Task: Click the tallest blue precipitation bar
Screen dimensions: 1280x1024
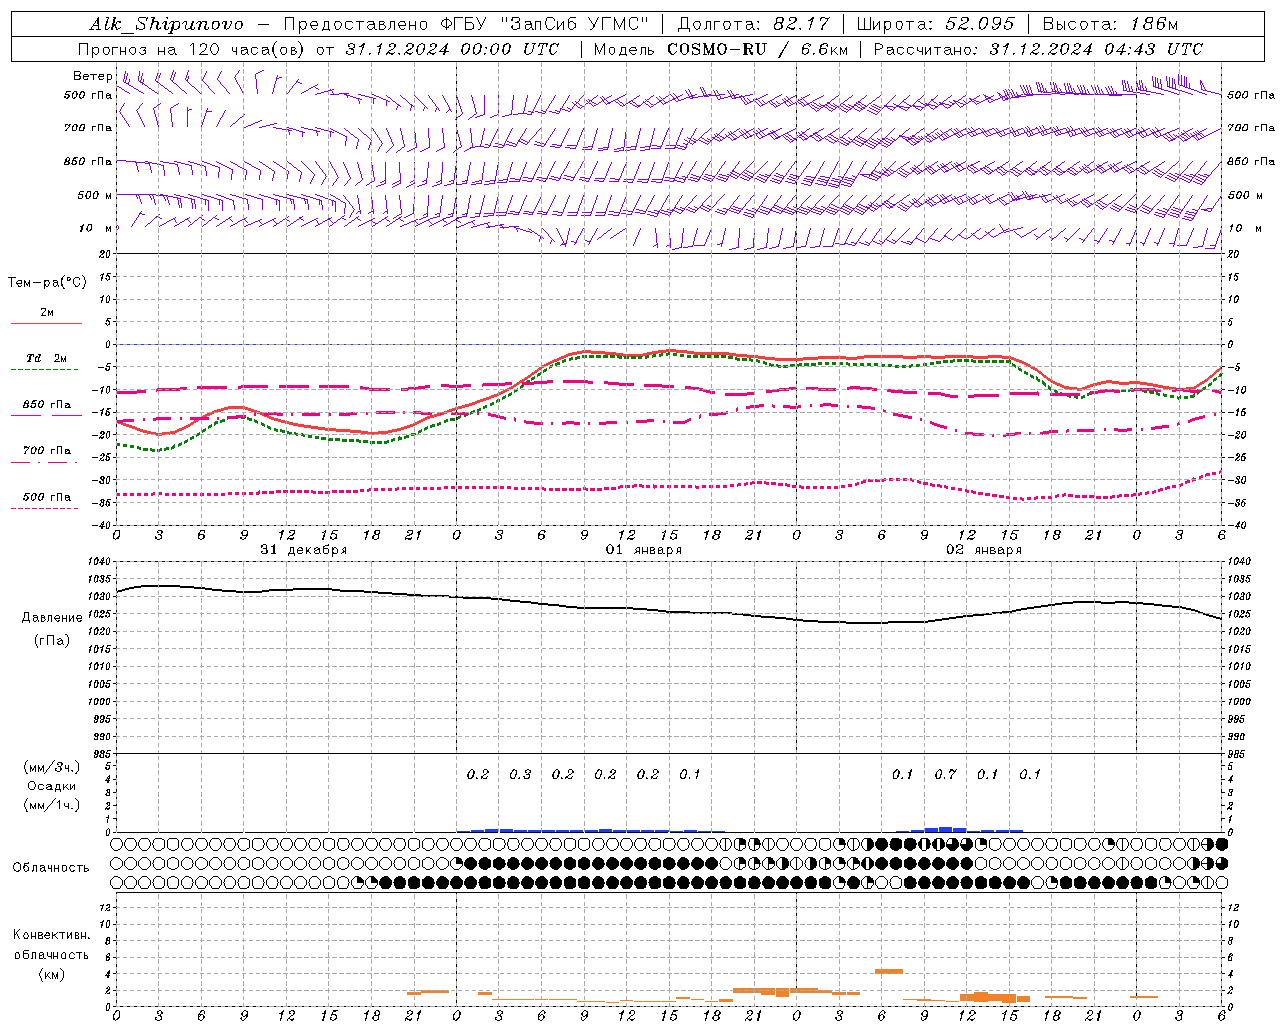Action: tap(945, 829)
